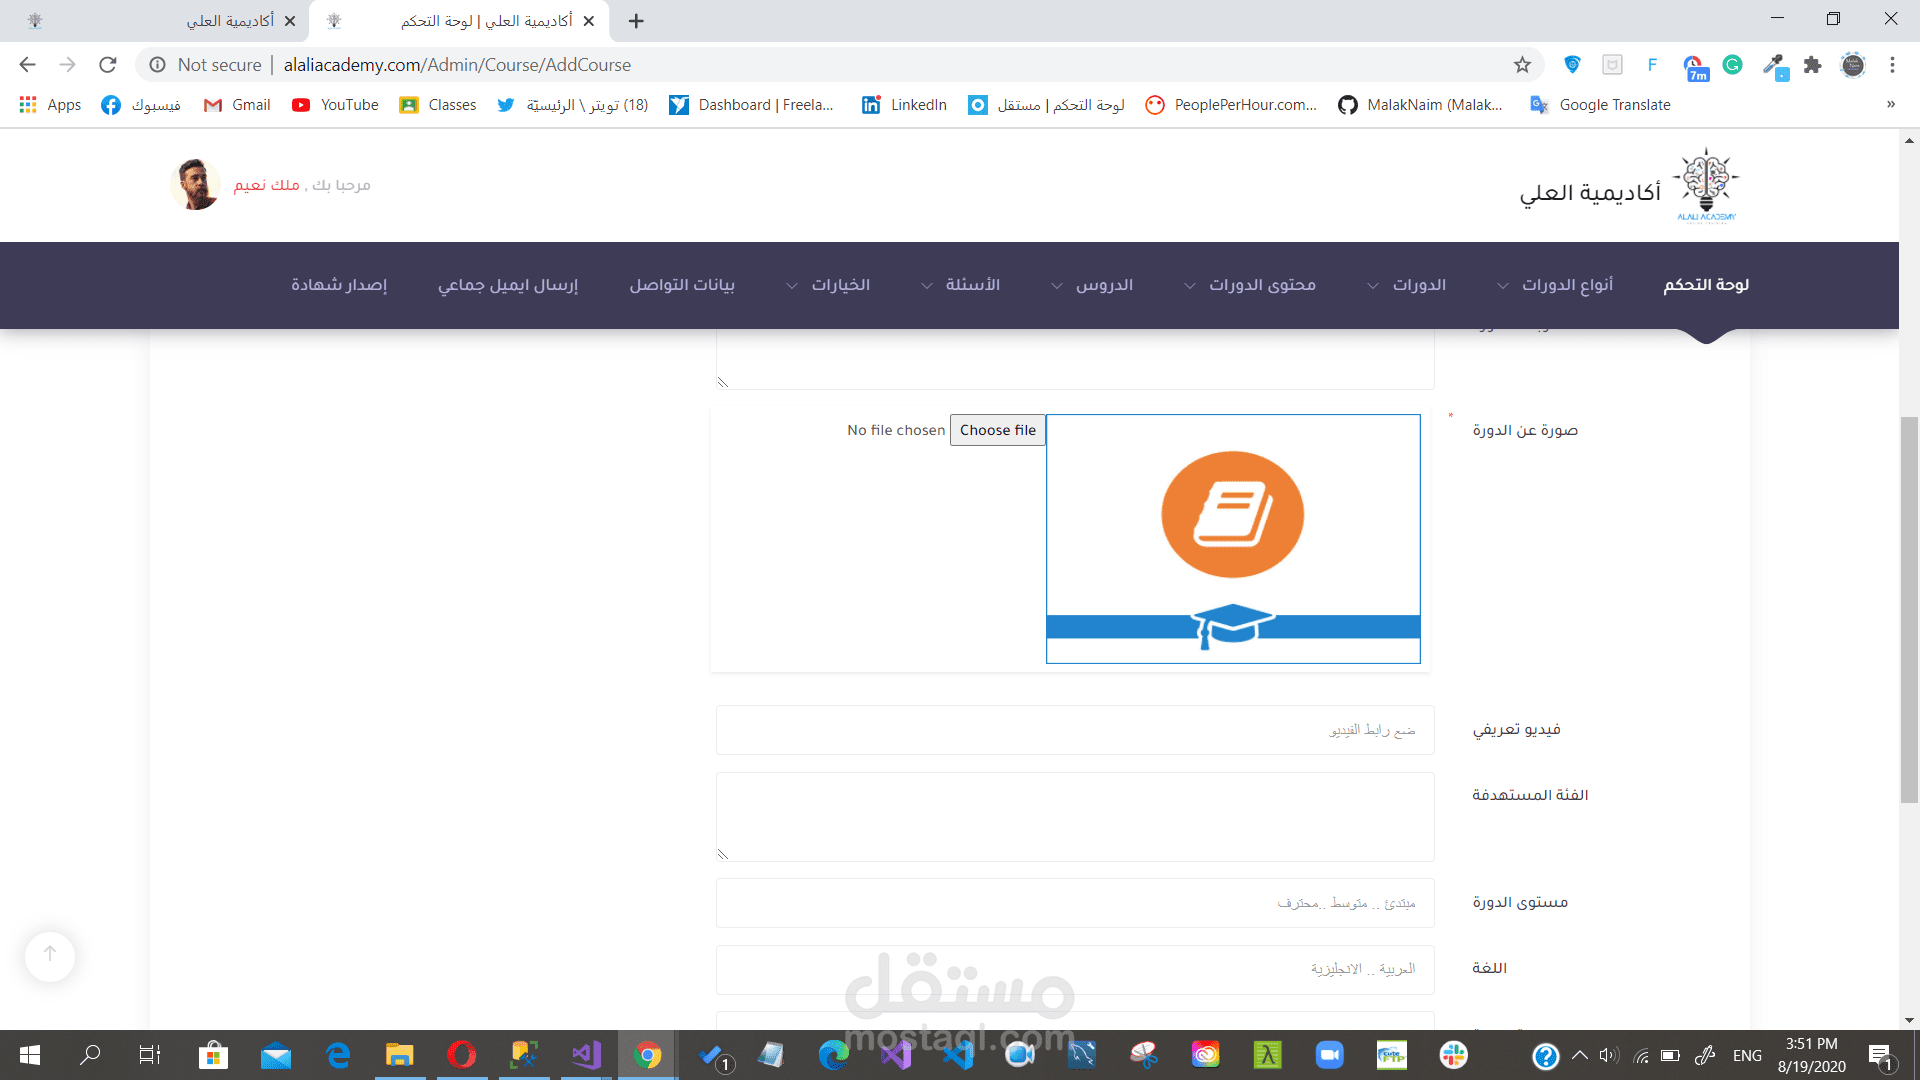This screenshot has width=1920, height=1080.
Task: Open the YouTube bookmark
Action: (335, 105)
